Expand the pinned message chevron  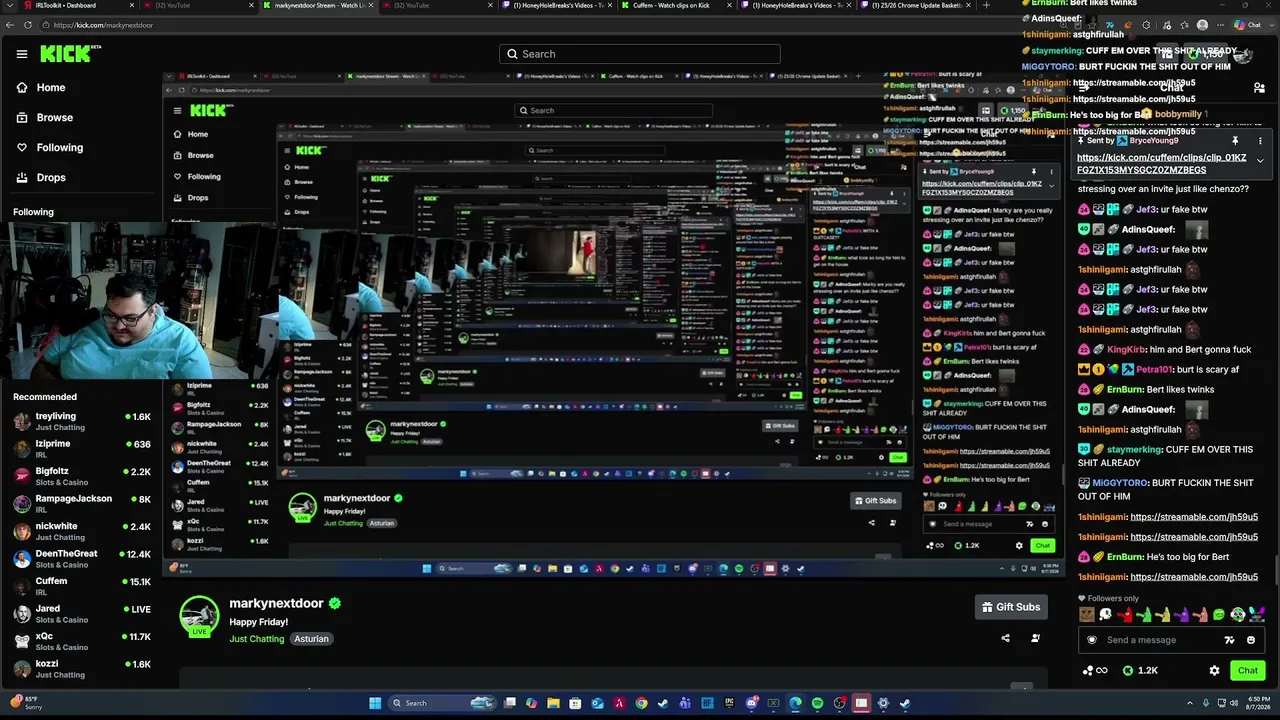pyautogui.click(x=1260, y=160)
